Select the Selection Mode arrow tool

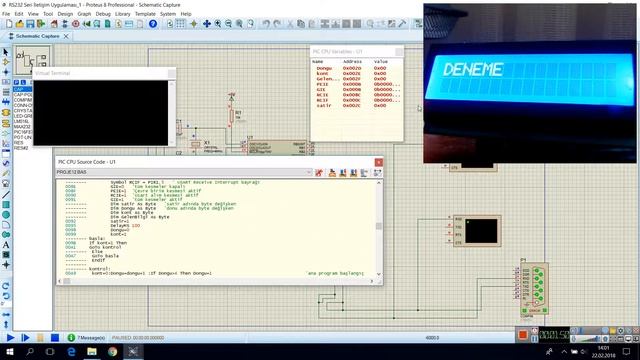point(6,52)
